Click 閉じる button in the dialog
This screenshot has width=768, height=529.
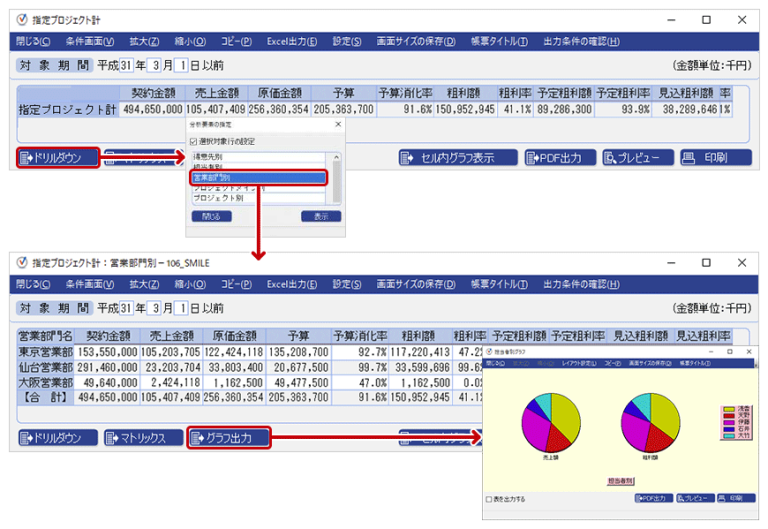pyautogui.click(x=211, y=216)
